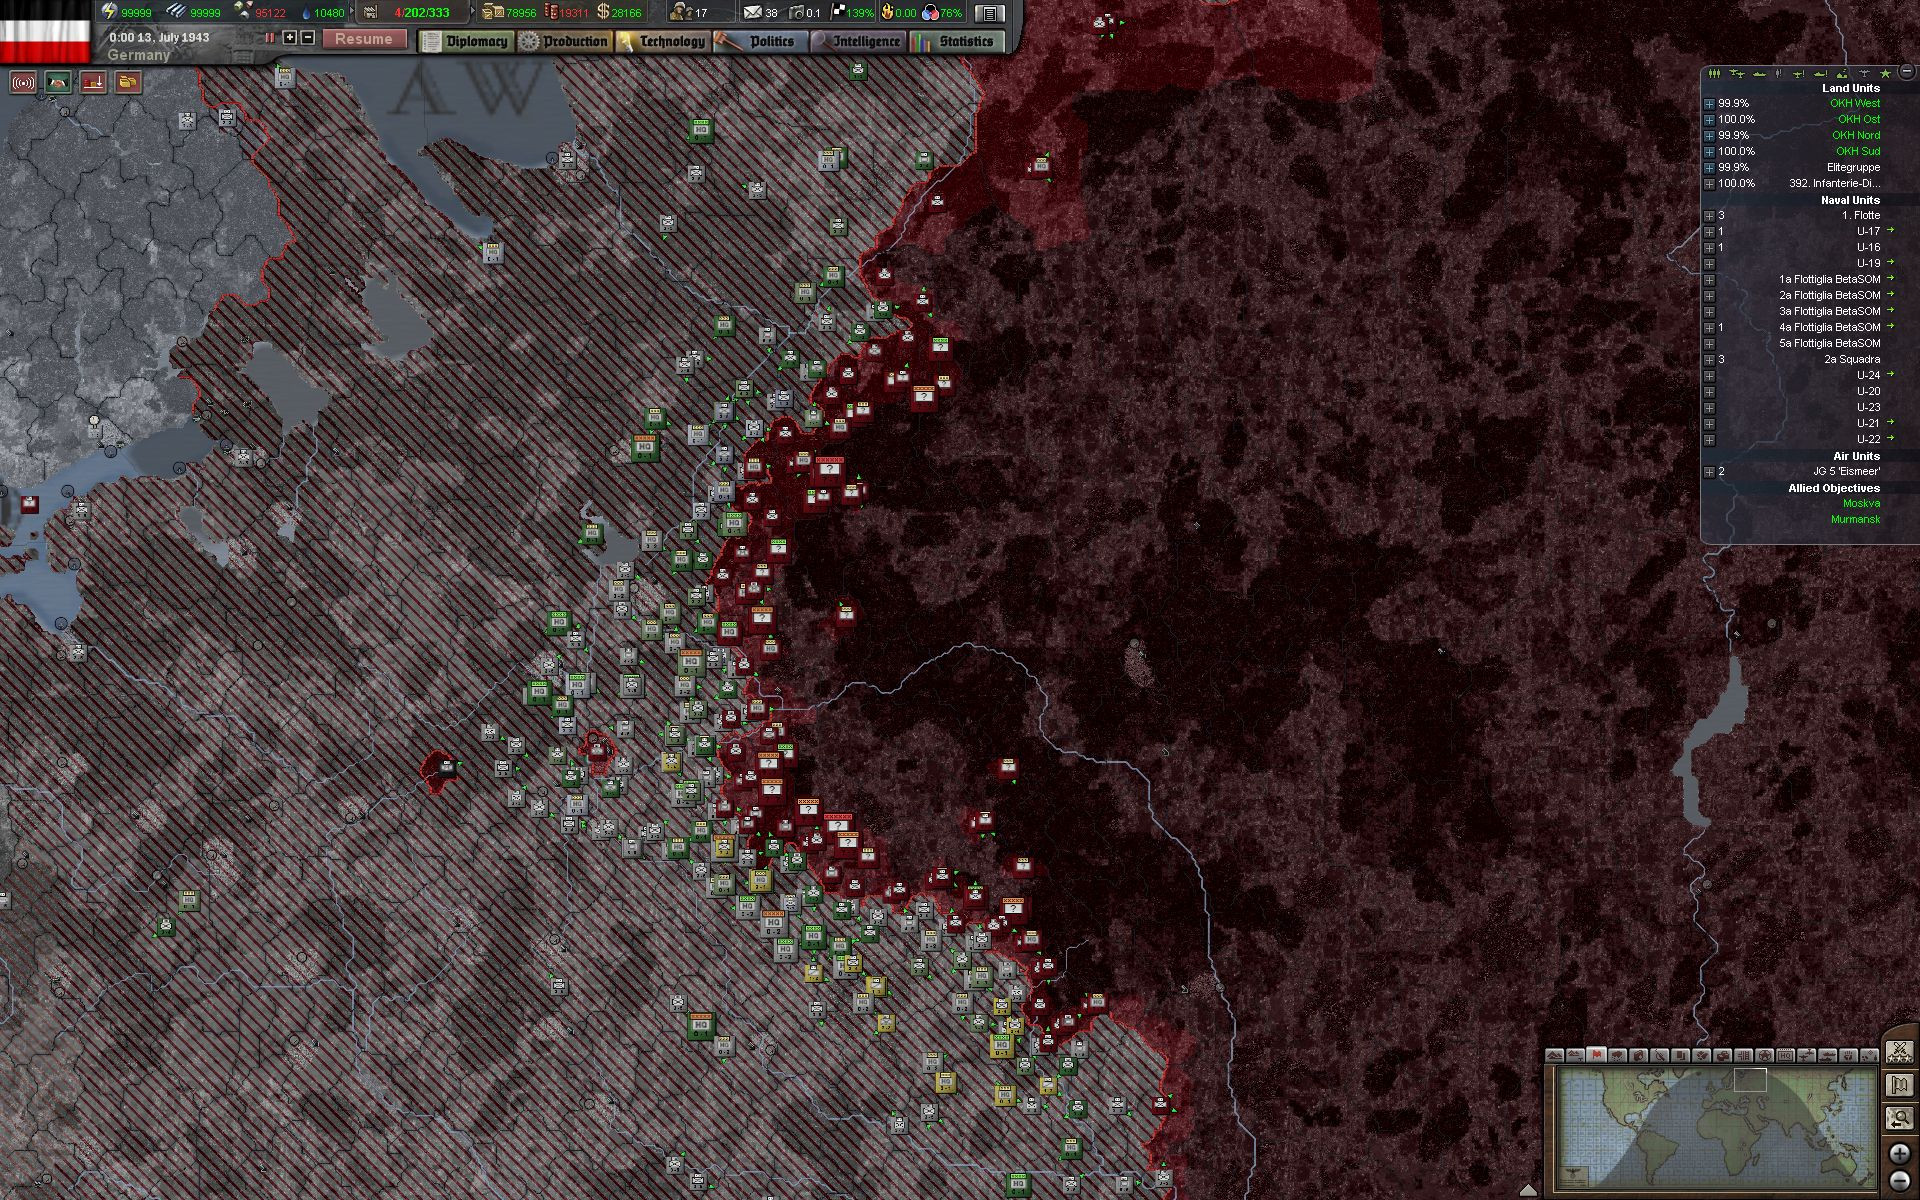Open the main menu icon on top bar

coord(989,13)
